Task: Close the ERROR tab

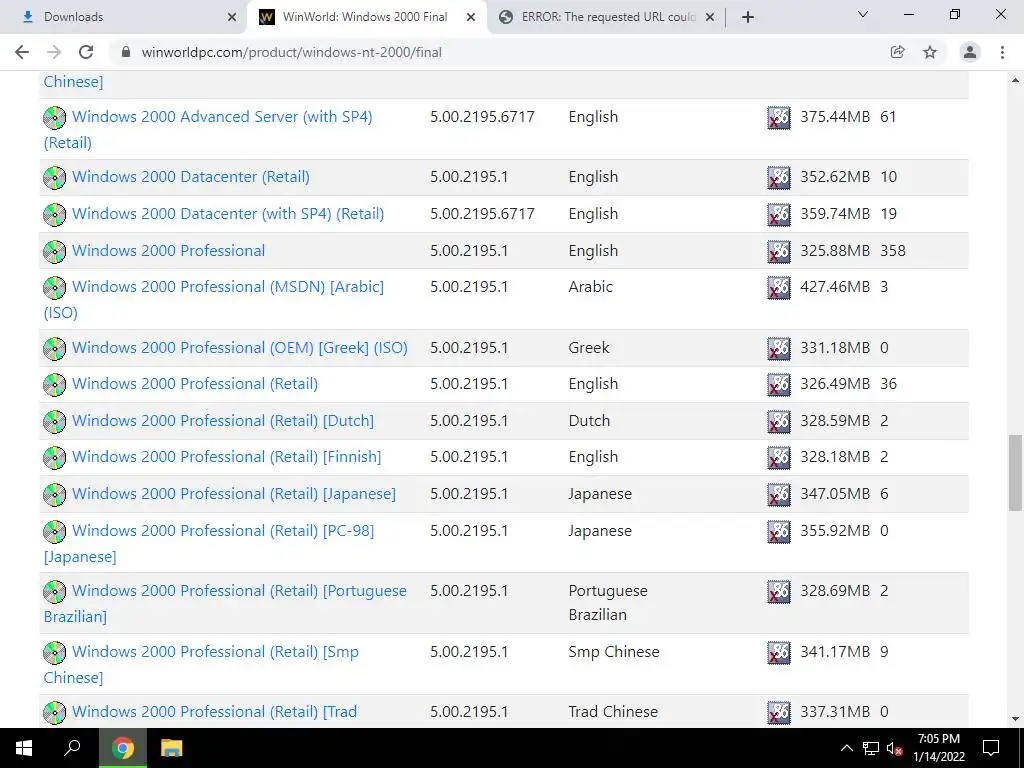Action: tap(710, 17)
